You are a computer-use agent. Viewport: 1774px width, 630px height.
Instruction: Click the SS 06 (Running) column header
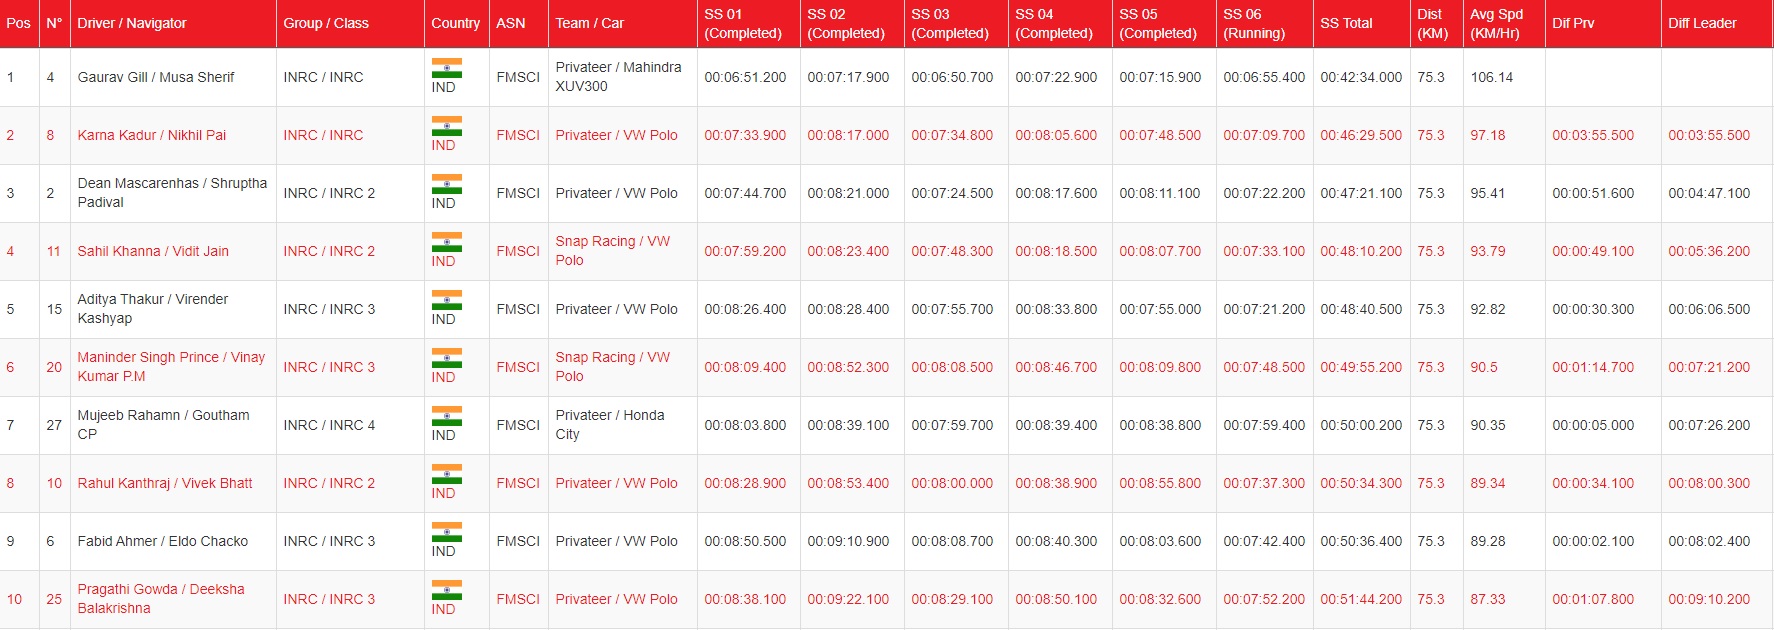1254,23
